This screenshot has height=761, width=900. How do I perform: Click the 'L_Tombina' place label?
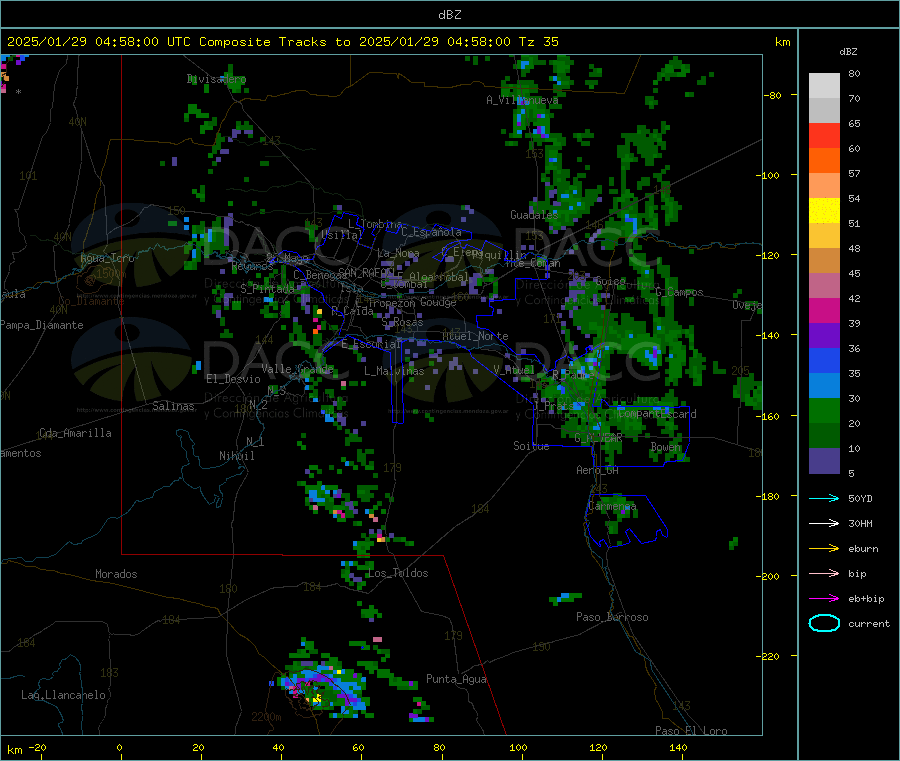[375, 224]
